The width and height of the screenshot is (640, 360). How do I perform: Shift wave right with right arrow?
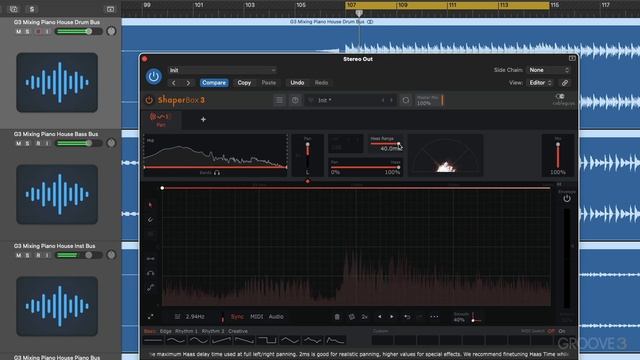pyautogui.click(x=392, y=317)
